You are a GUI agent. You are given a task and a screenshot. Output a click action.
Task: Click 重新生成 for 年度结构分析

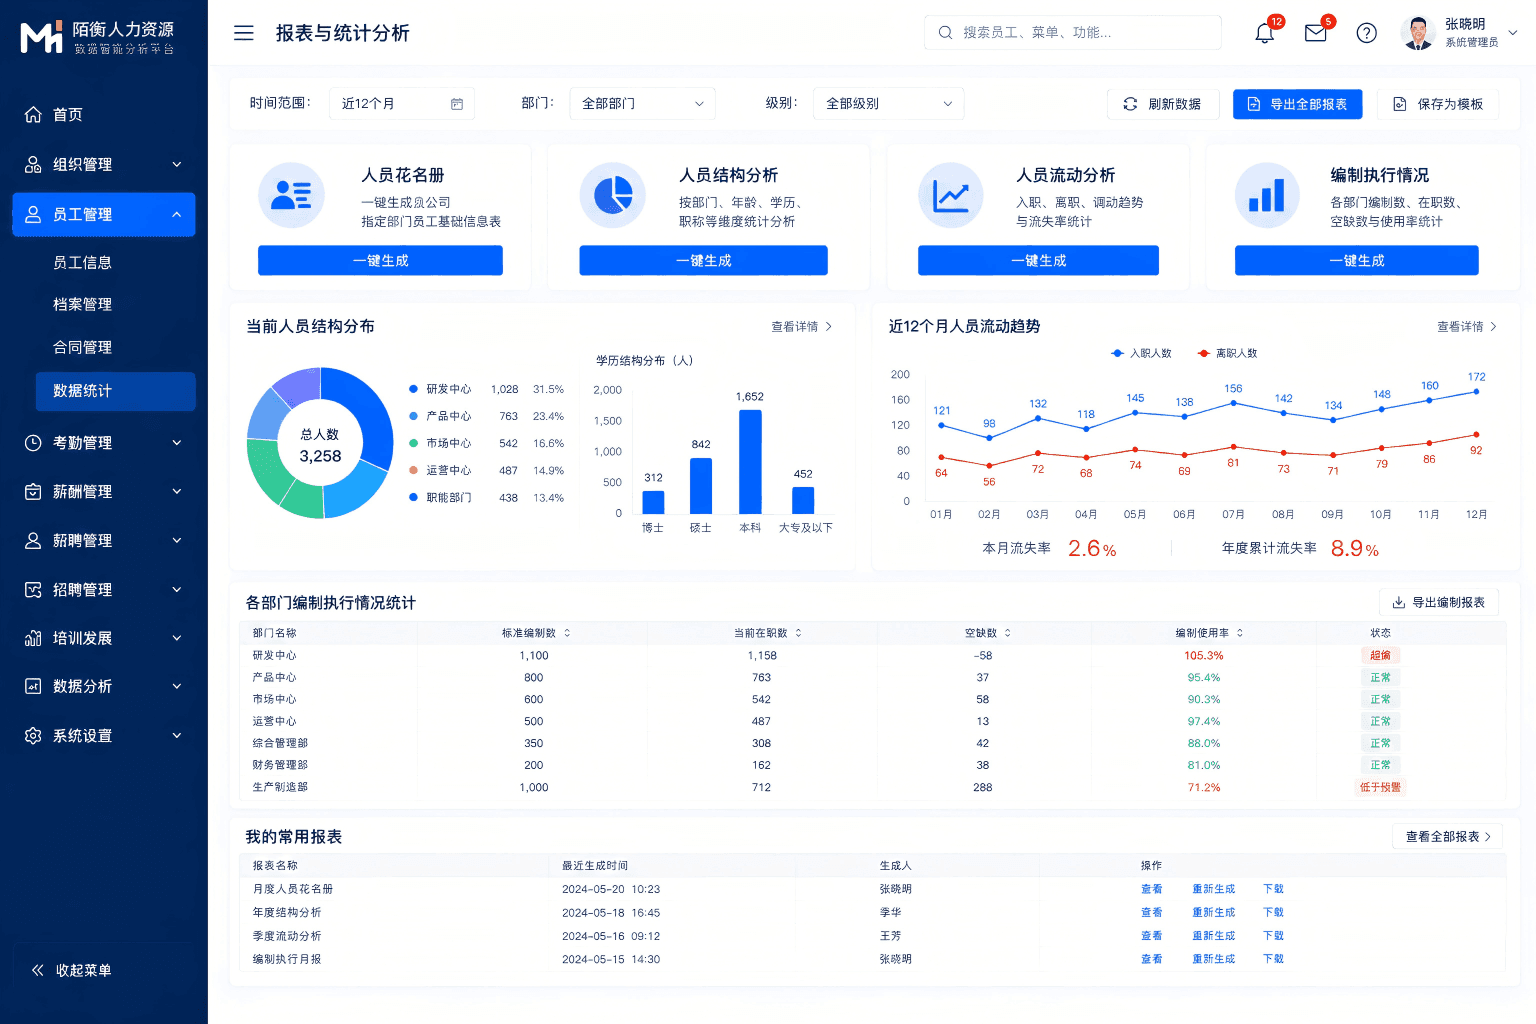[x=1214, y=912]
